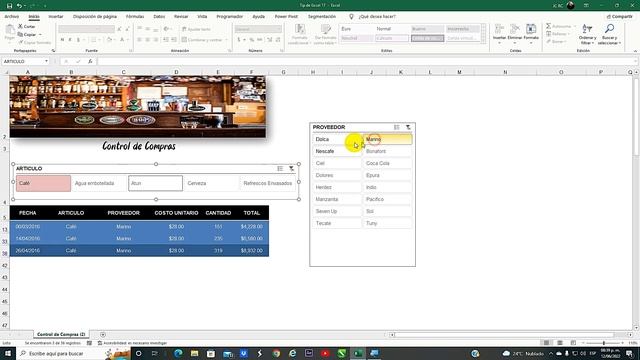Viewport: 640px width, 360px height.
Task: Select Coca Cola in the PROVEEDOR slicer
Action: coord(388,163)
